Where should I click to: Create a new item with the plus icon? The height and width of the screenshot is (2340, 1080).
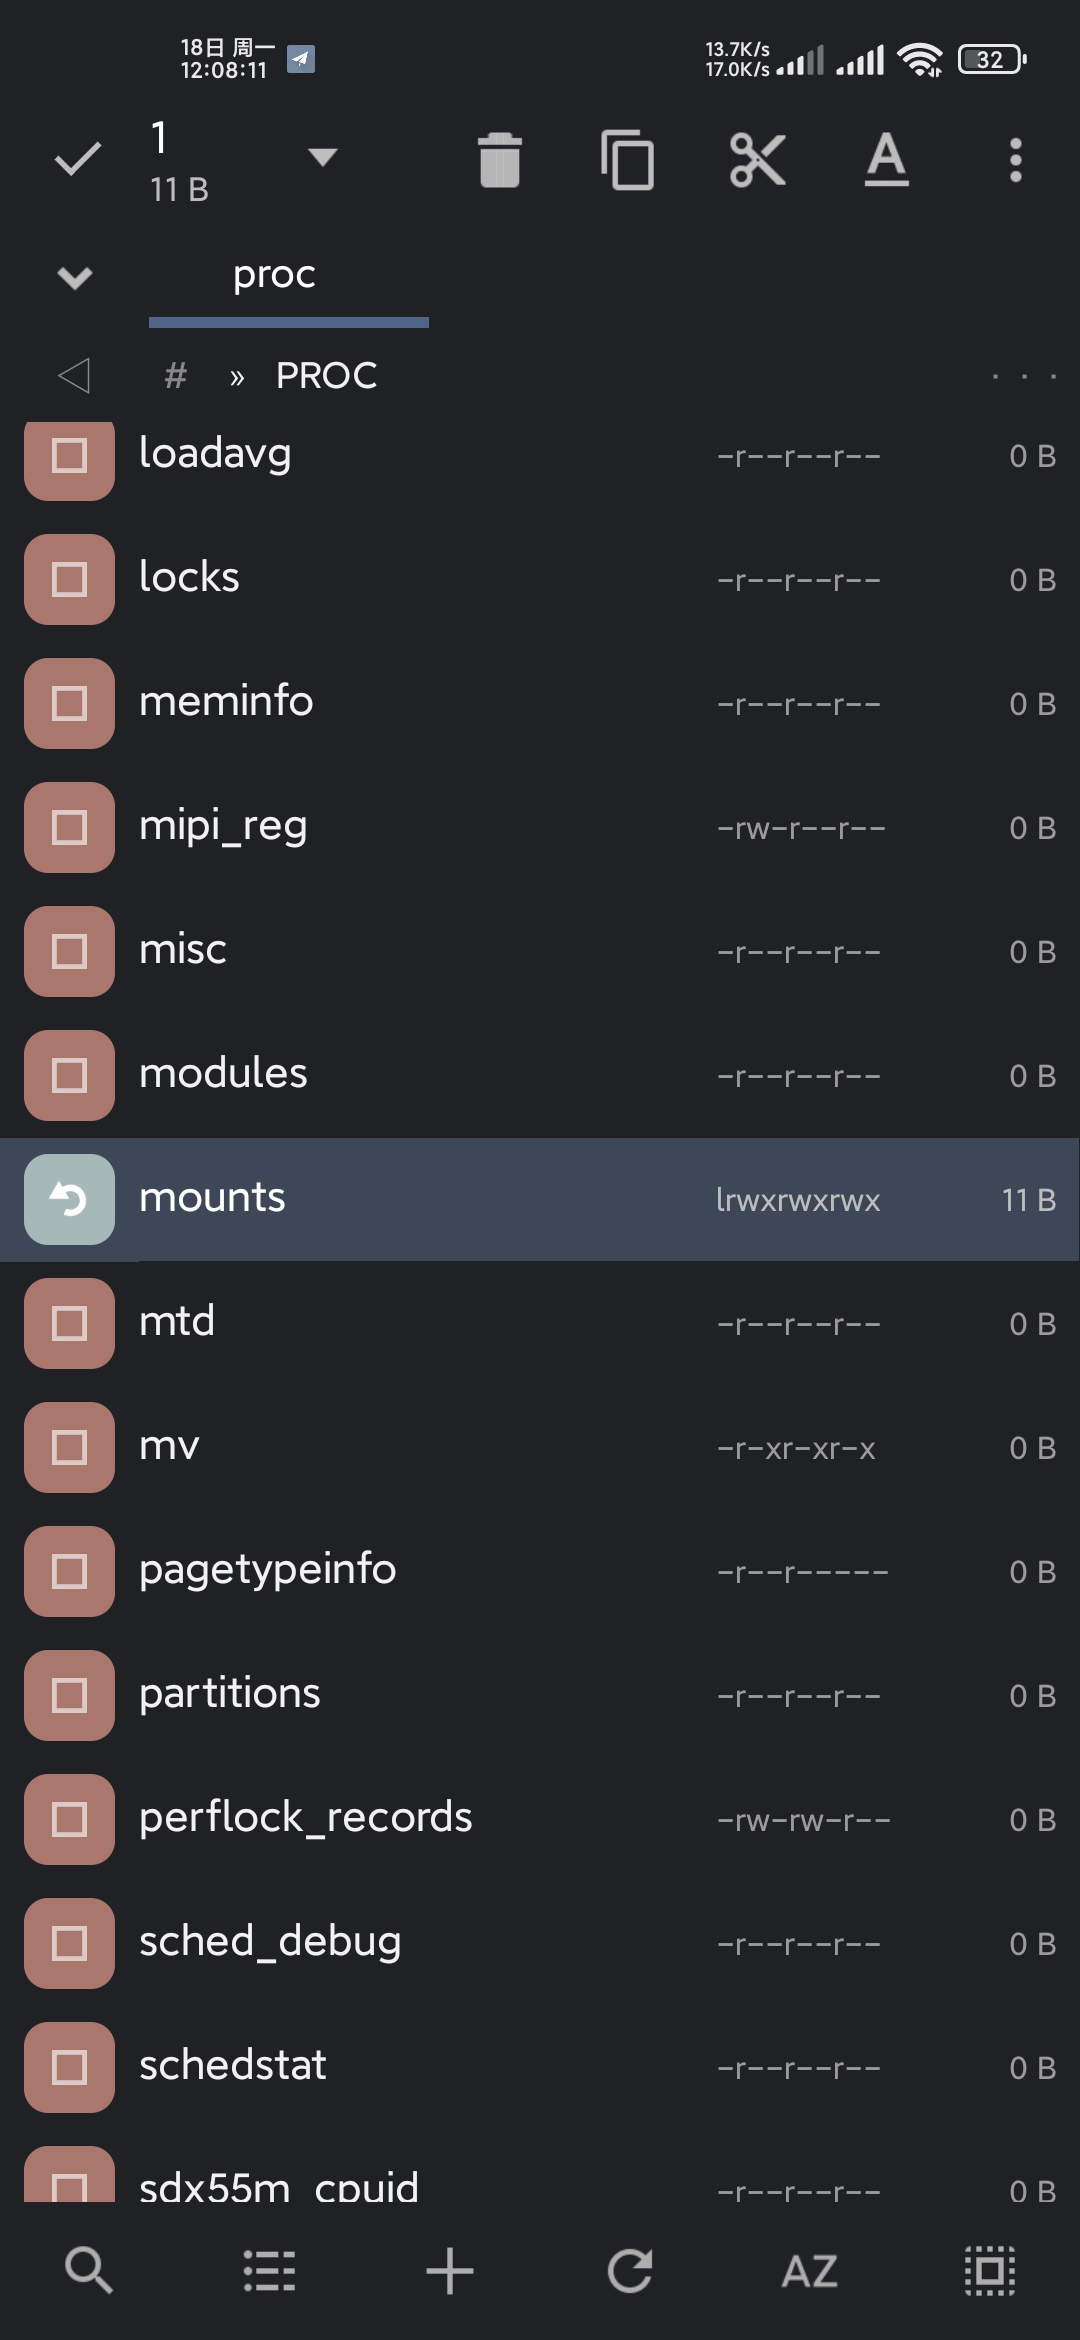tap(449, 2270)
